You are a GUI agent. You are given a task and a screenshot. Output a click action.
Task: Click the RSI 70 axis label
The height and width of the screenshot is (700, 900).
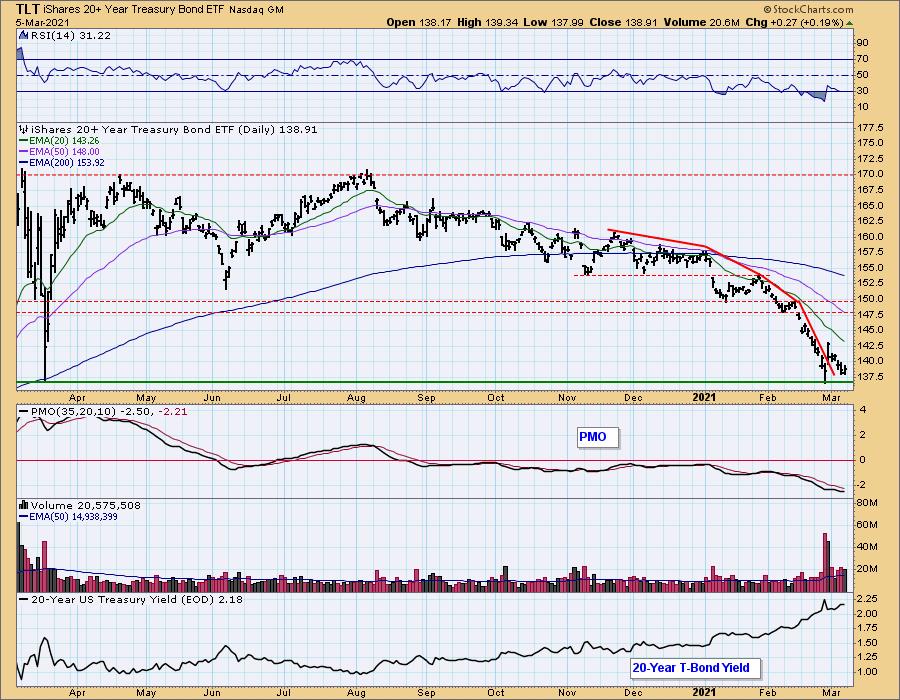pyautogui.click(x=862, y=59)
